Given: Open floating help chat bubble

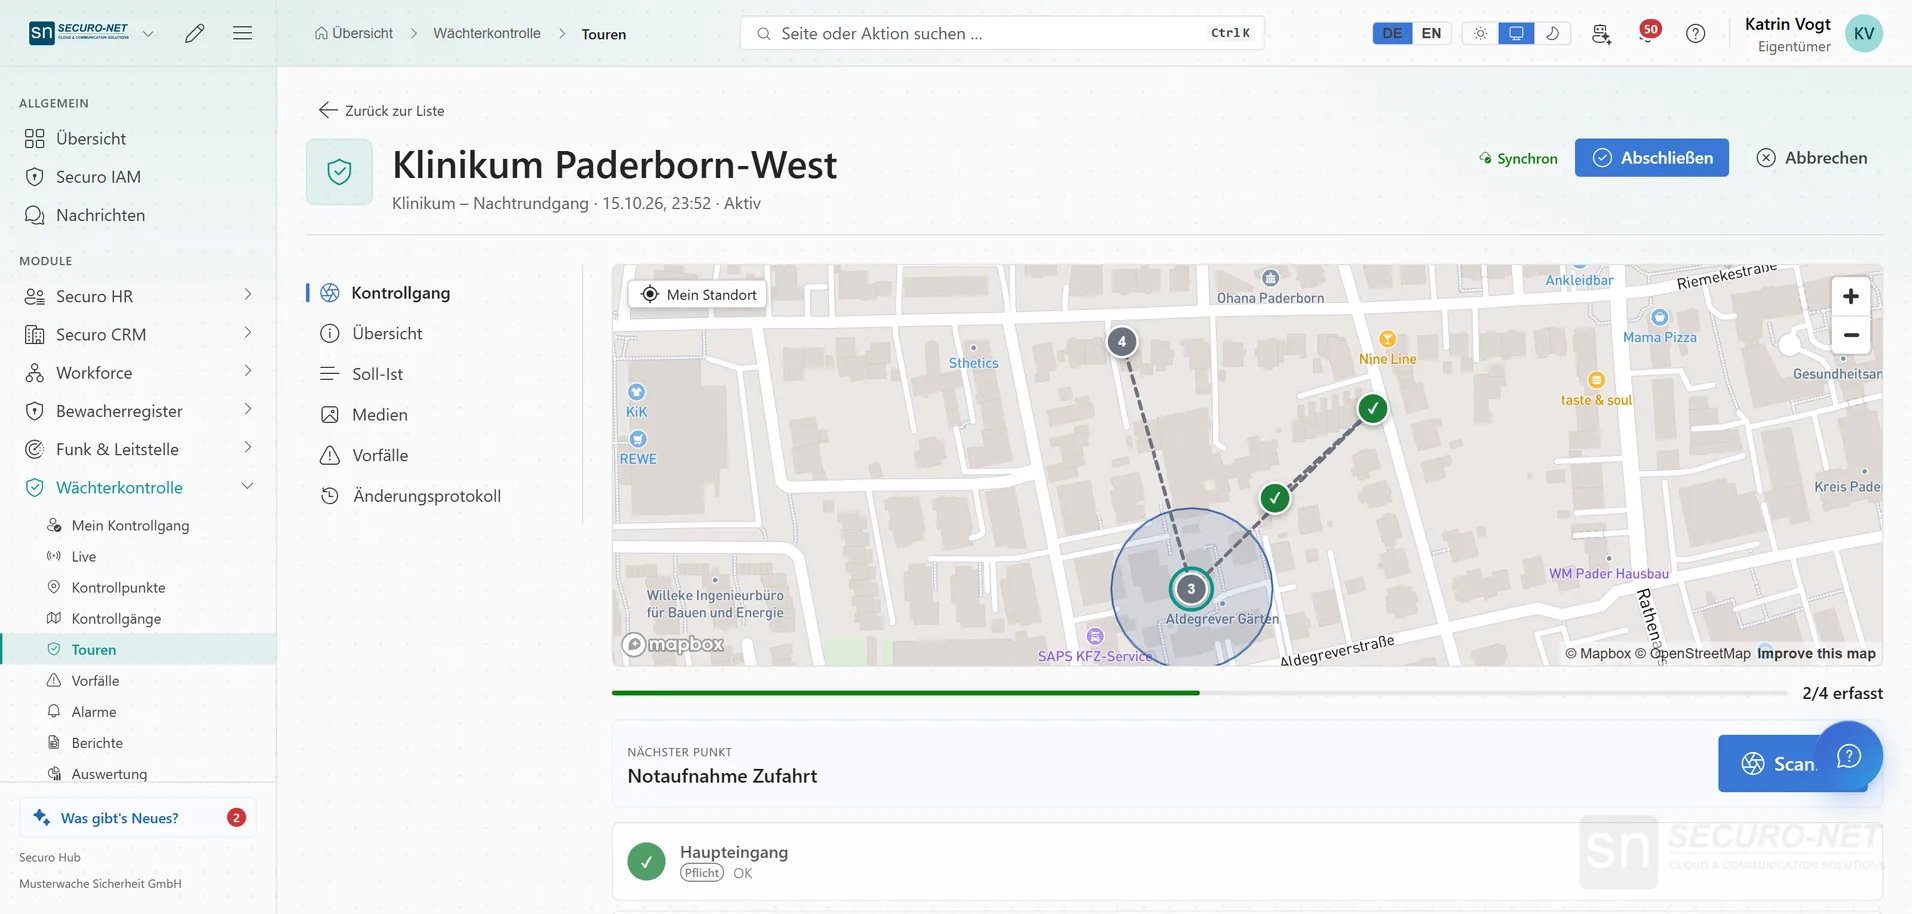Looking at the screenshot, I should click(x=1849, y=756).
